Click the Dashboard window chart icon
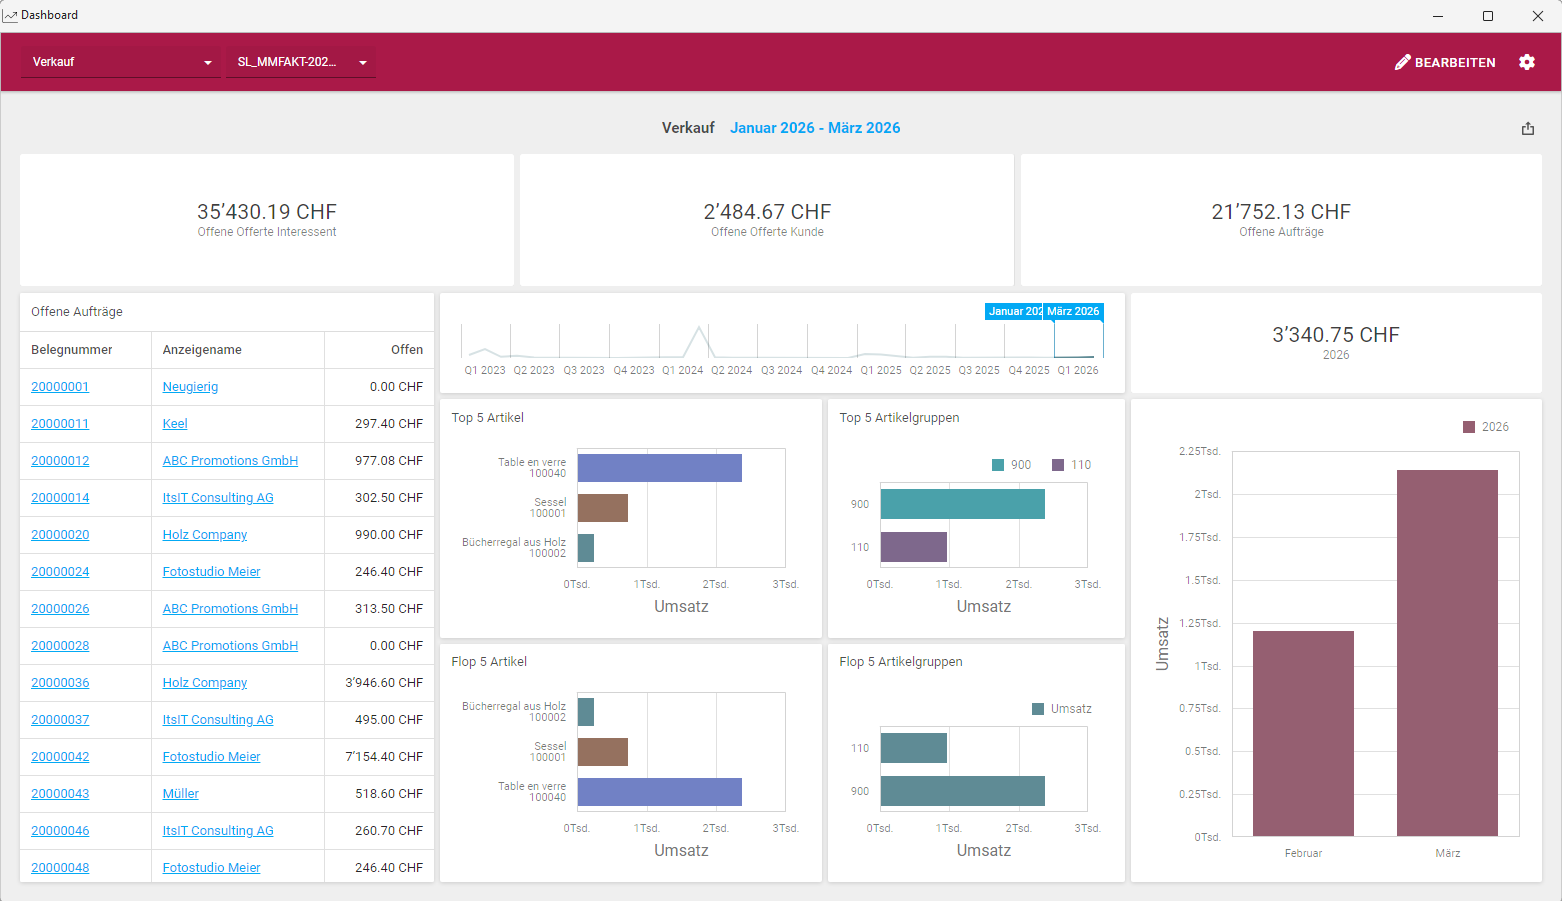1562x901 pixels. pyautogui.click(x=10, y=15)
